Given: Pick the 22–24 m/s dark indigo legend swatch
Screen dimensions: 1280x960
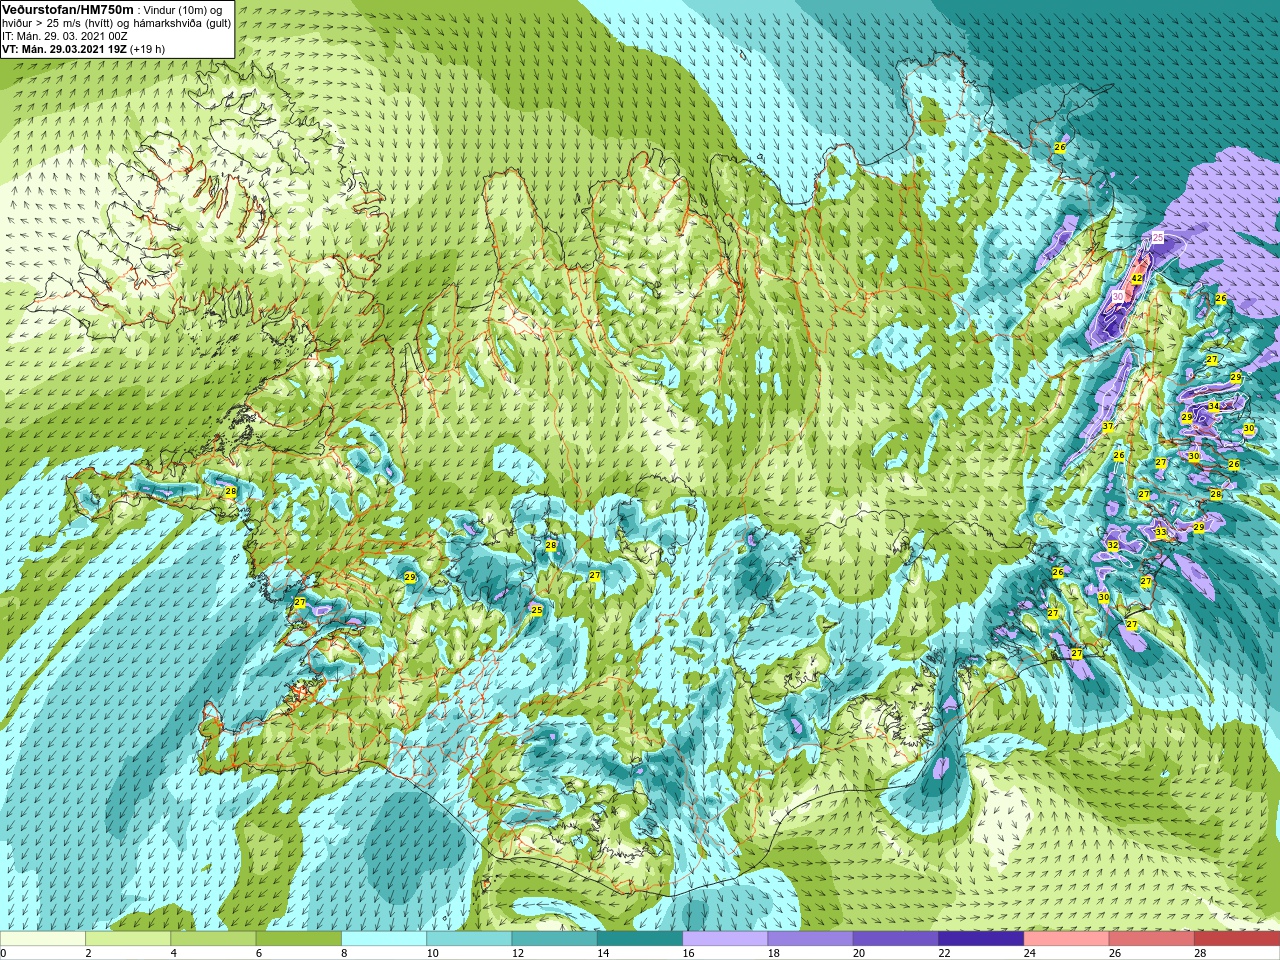Looking at the screenshot, I should point(981,939).
